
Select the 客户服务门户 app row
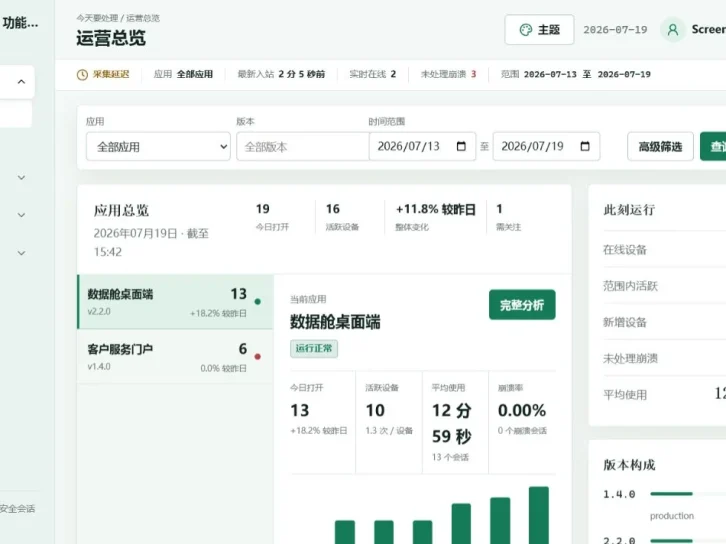click(175, 357)
